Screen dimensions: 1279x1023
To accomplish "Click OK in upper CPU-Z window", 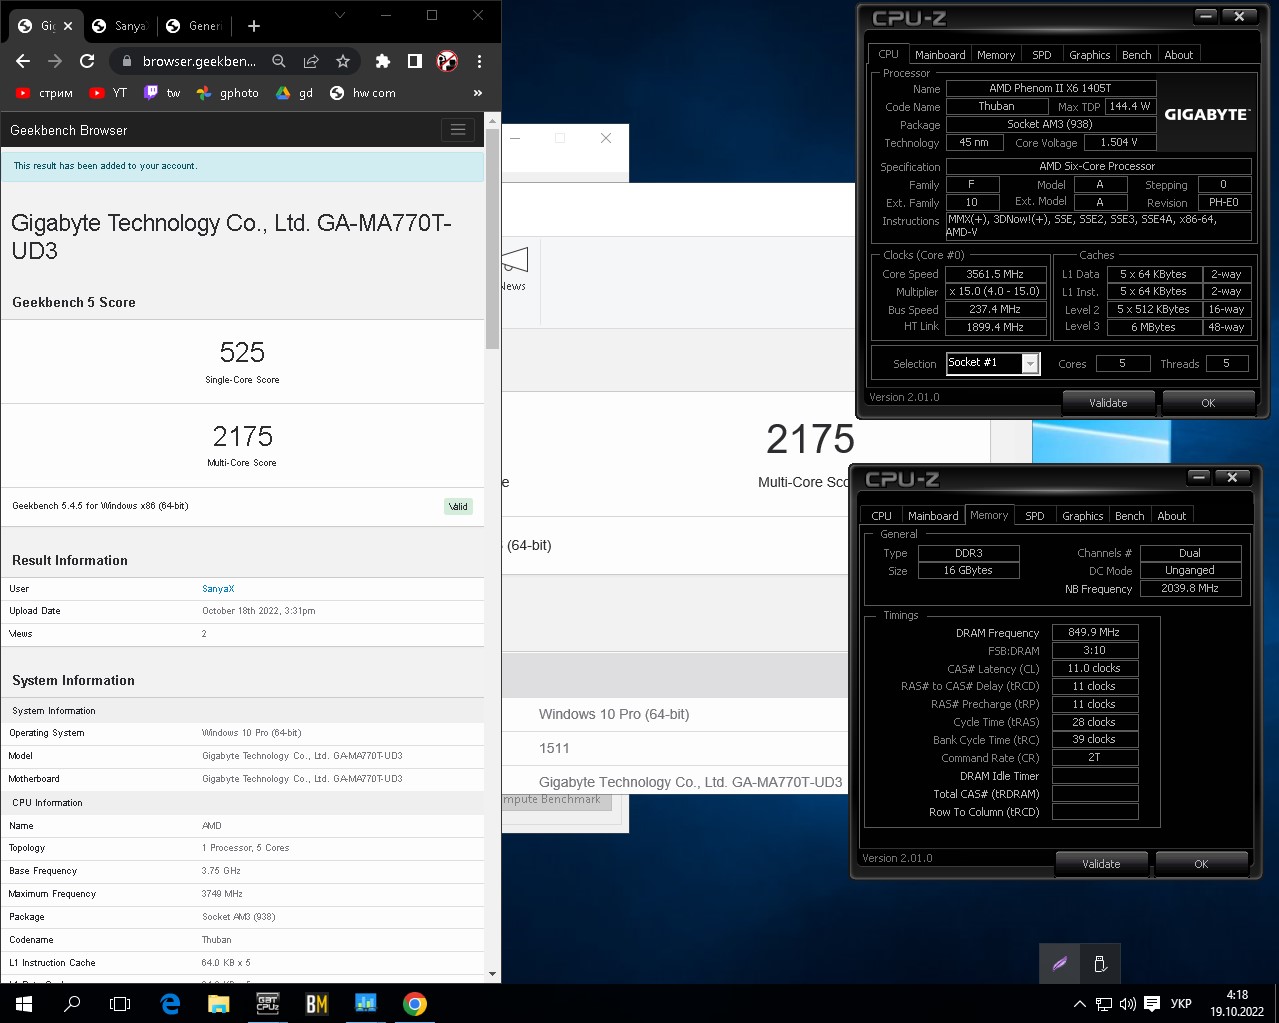I will coord(1208,403).
